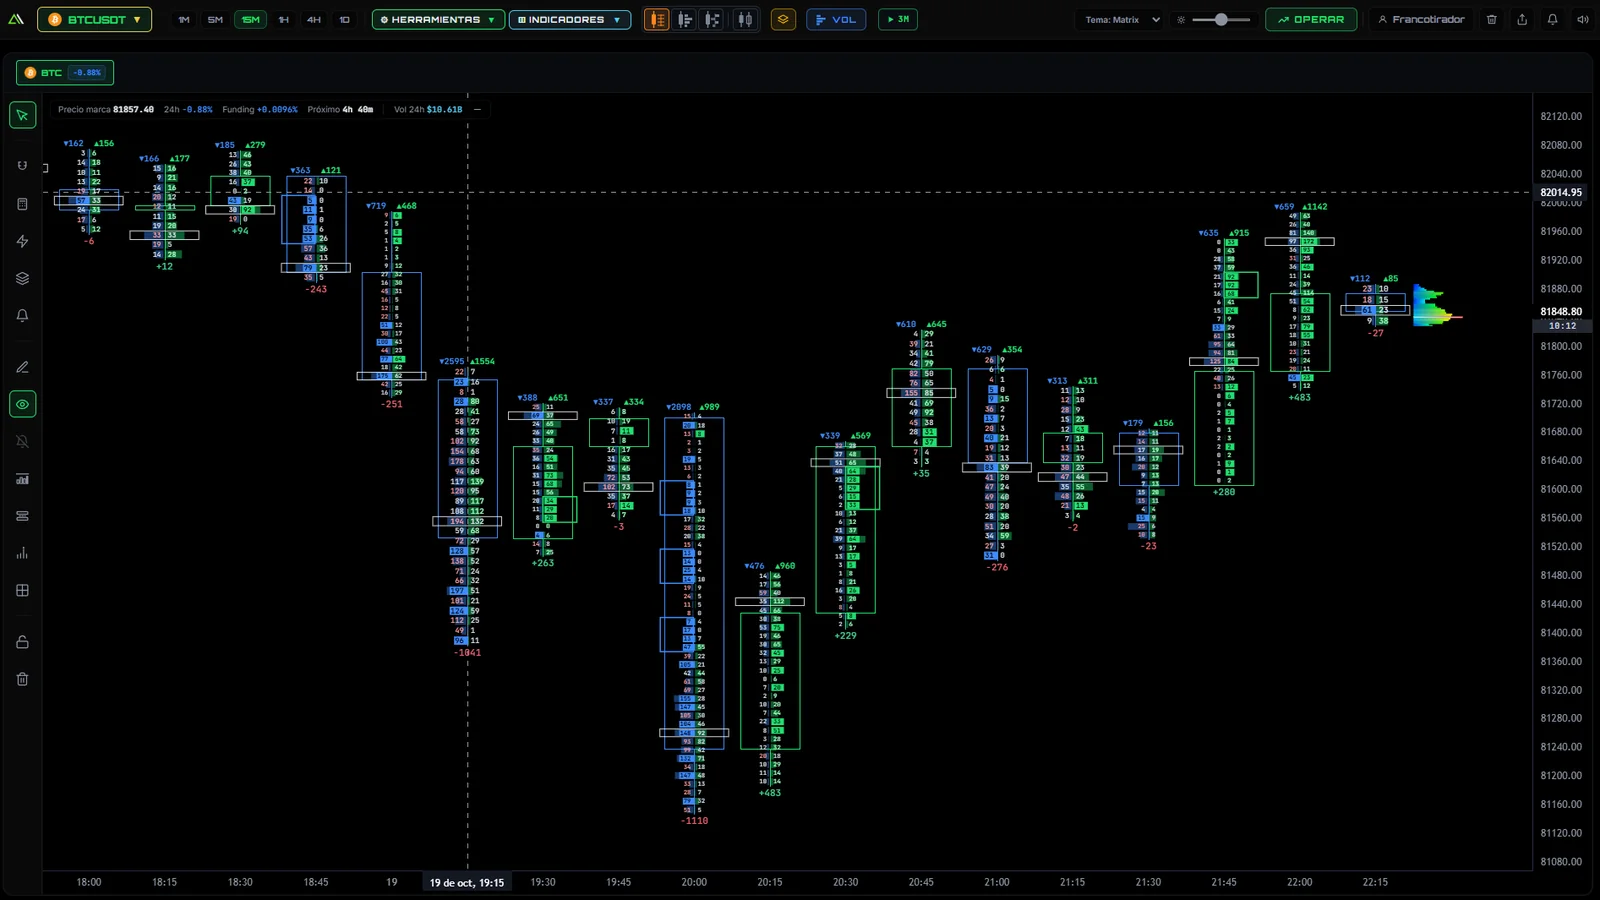This screenshot has height=900, width=1600.
Task: Toggle the magnet snap tool
Action: pos(22,166)
